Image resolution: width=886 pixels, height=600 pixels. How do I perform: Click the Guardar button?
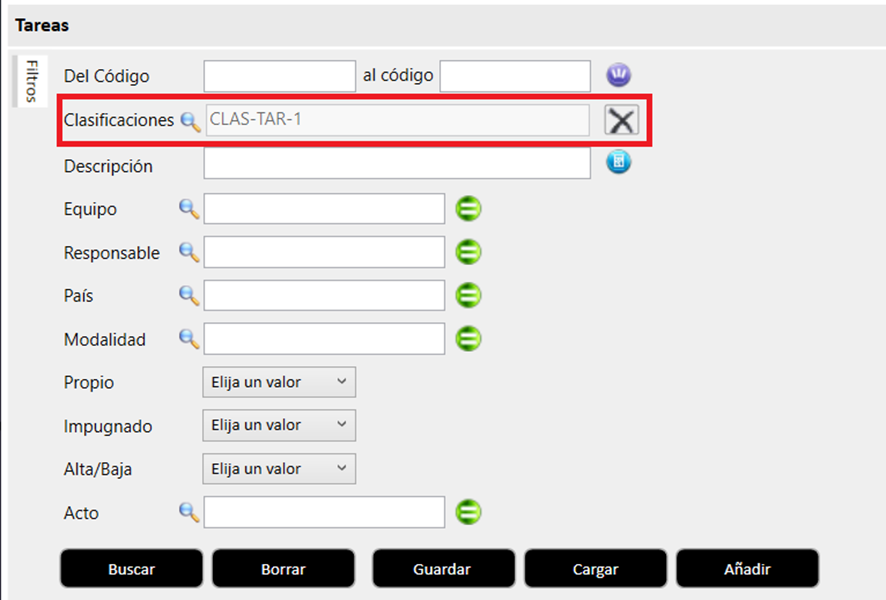[x=443, y=569]
